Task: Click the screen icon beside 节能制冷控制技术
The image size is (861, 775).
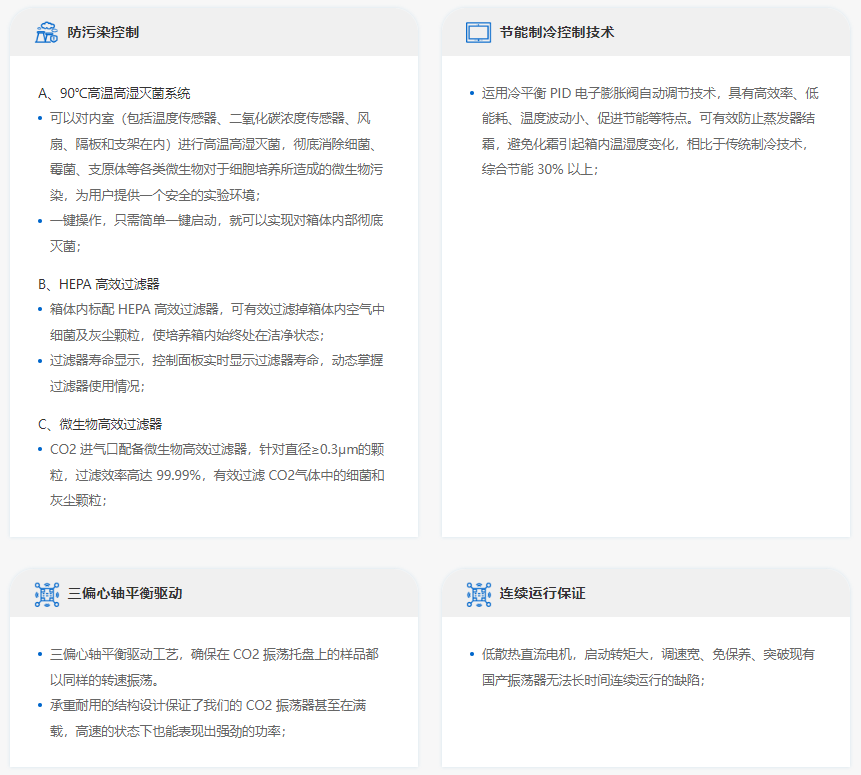Action: [478, 32]
